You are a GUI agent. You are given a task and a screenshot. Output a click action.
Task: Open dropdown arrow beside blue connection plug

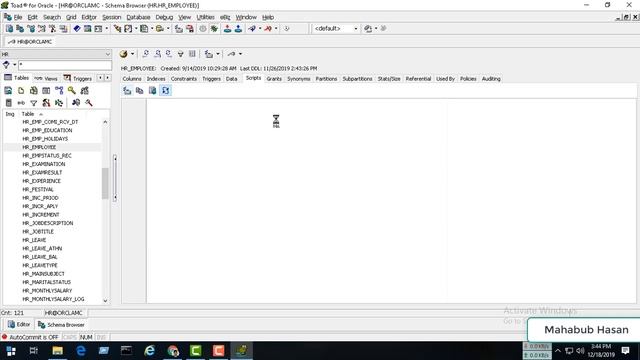coord(260,29)
